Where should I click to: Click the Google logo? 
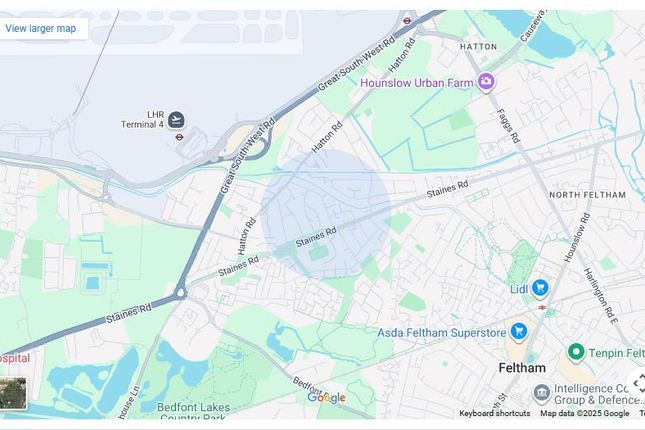[x=326, y=398]
